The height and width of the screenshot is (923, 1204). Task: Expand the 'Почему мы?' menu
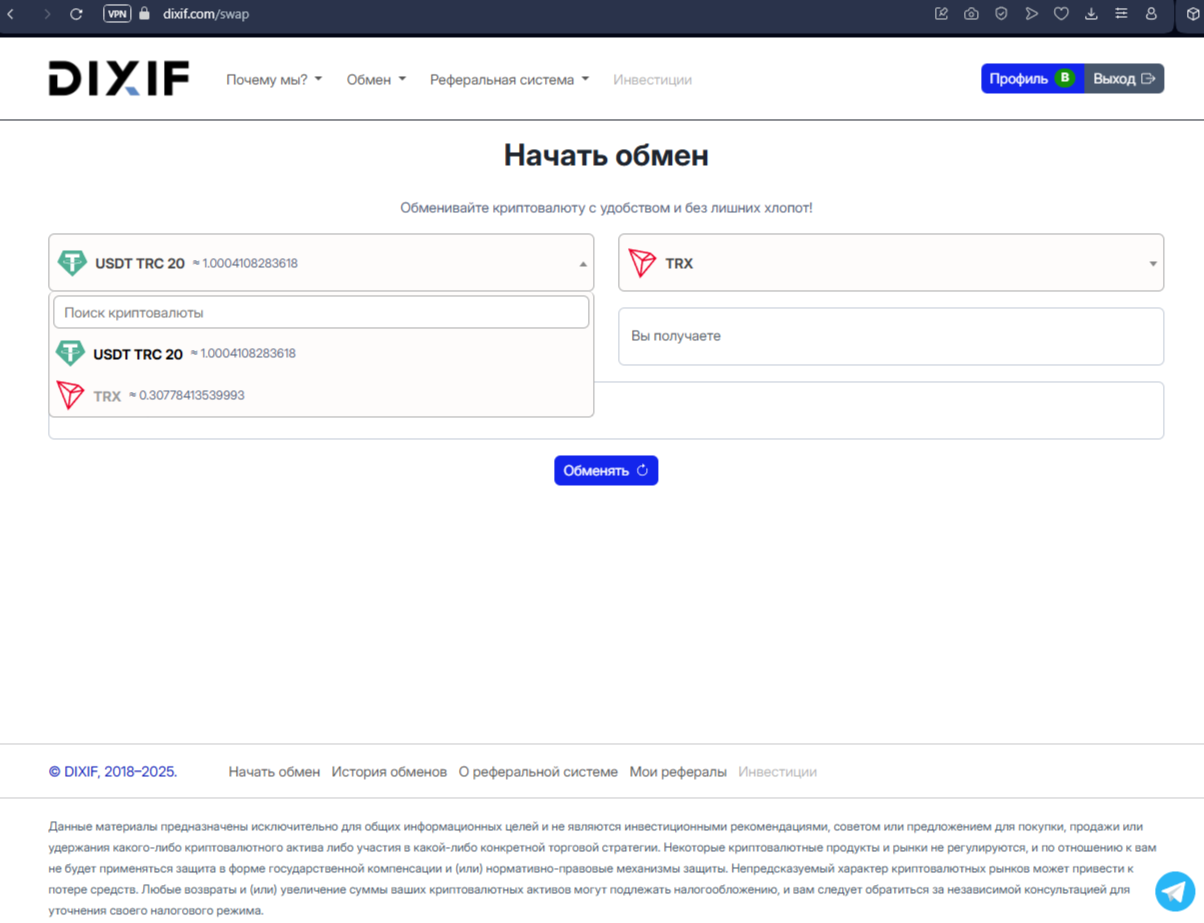pos(274,79)
